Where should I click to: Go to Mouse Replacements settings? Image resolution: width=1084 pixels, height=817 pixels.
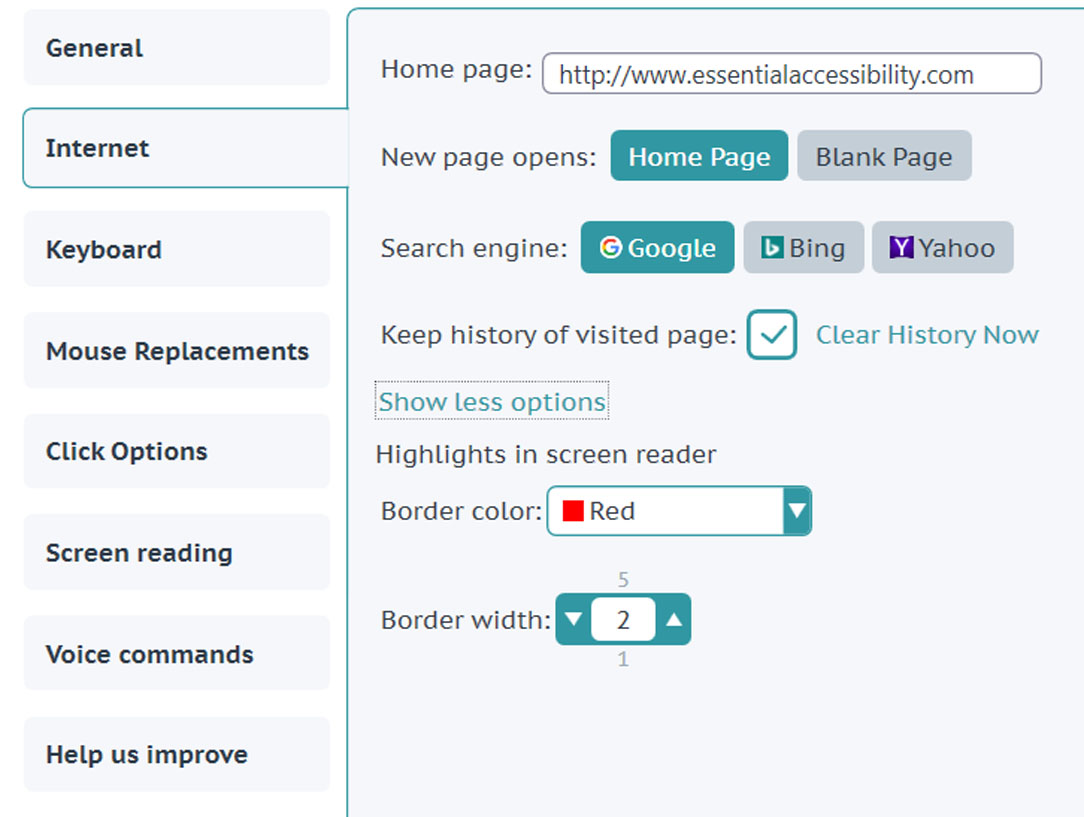177,350
